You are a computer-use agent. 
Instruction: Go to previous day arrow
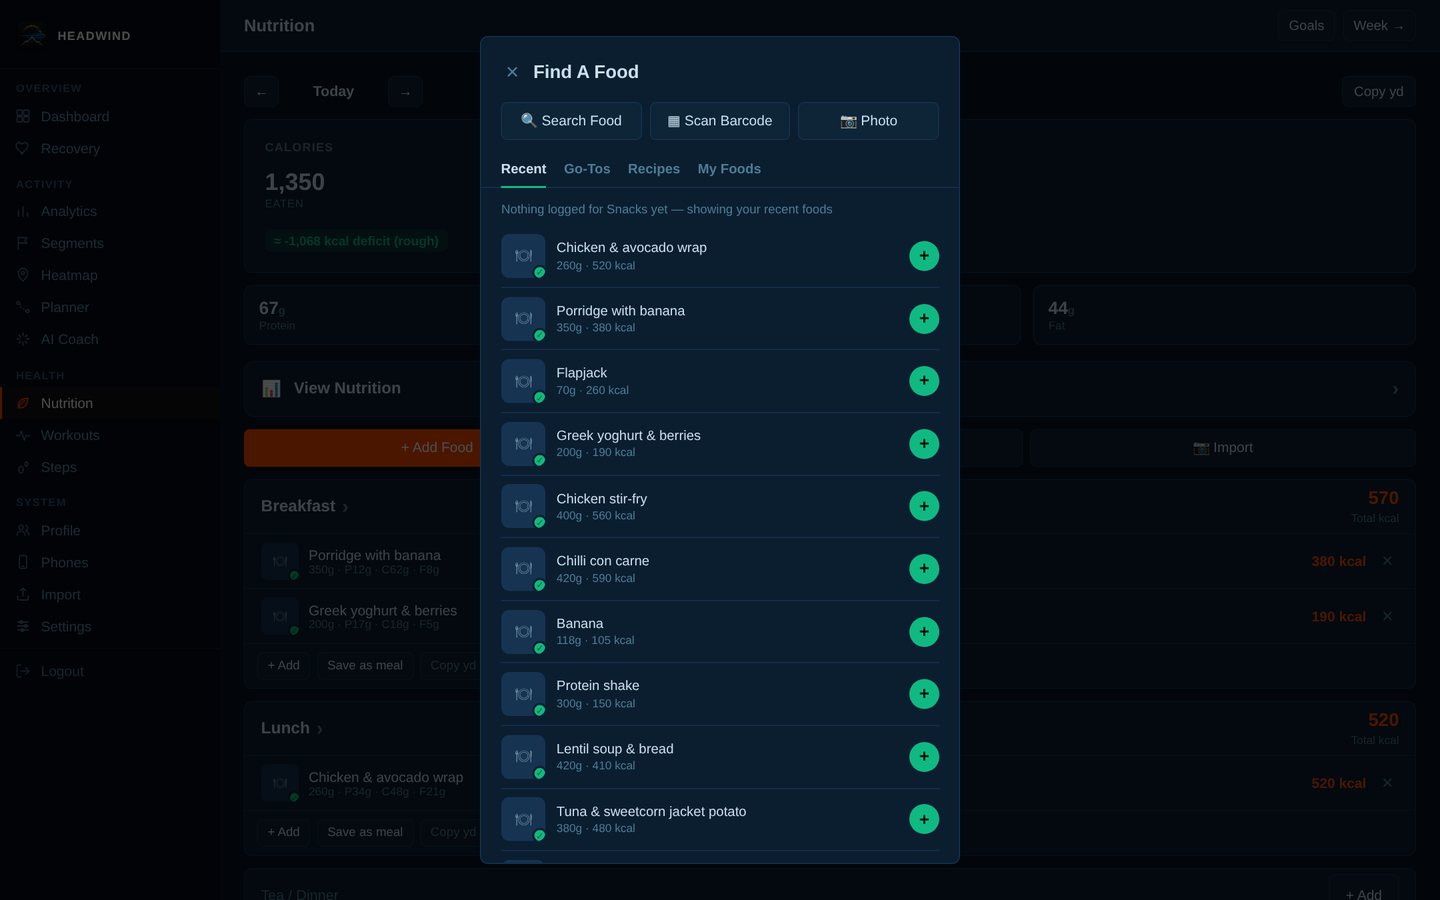(x=261, y=92)
